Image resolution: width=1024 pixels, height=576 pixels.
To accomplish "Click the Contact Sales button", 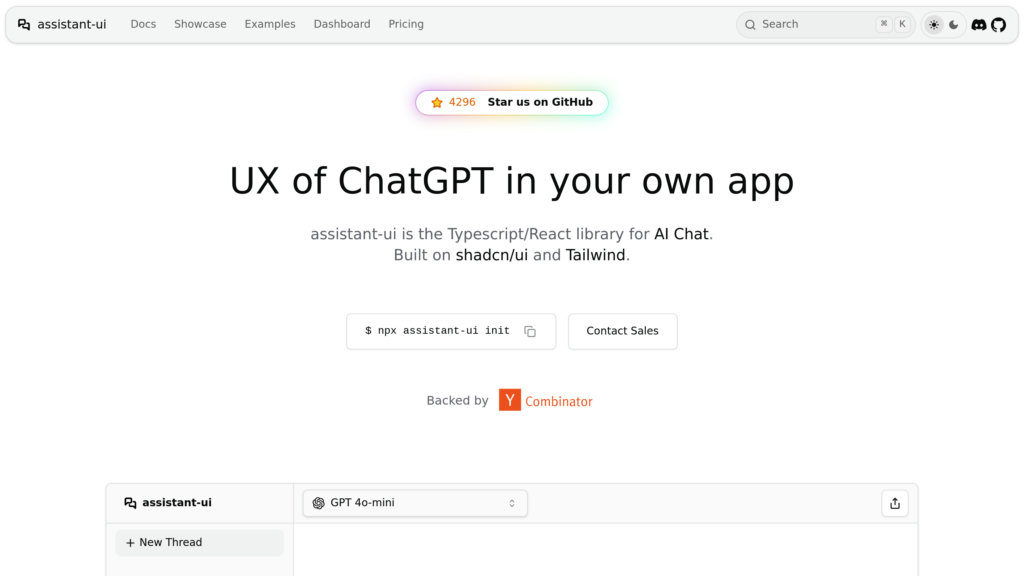I will click(x=622, y=331).
